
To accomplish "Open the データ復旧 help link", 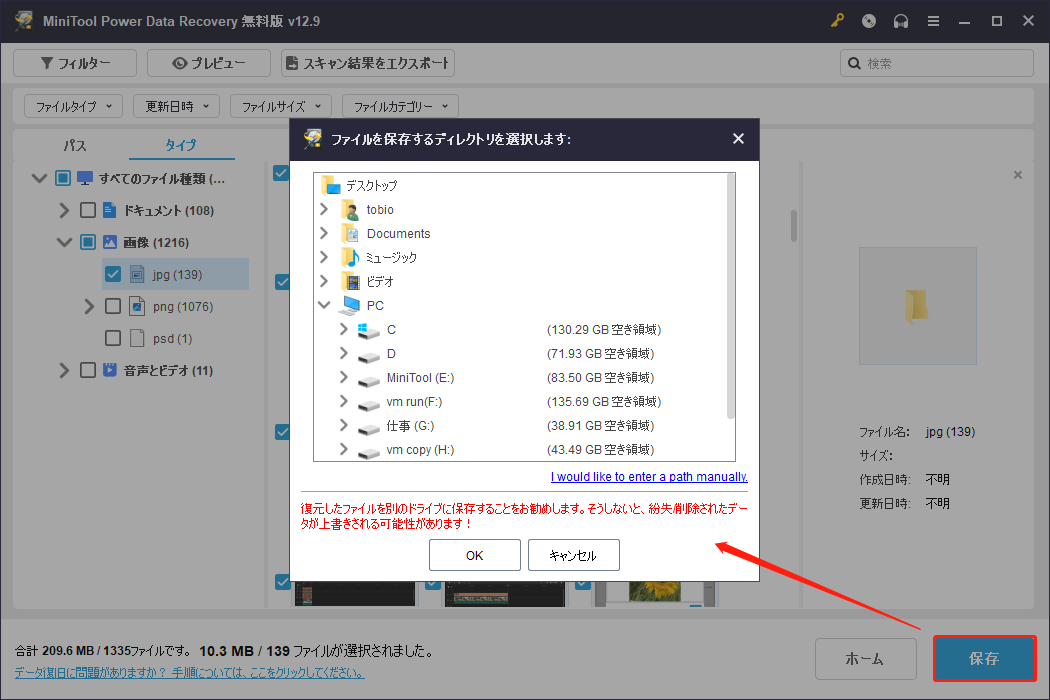I will [x=190, y=672].
